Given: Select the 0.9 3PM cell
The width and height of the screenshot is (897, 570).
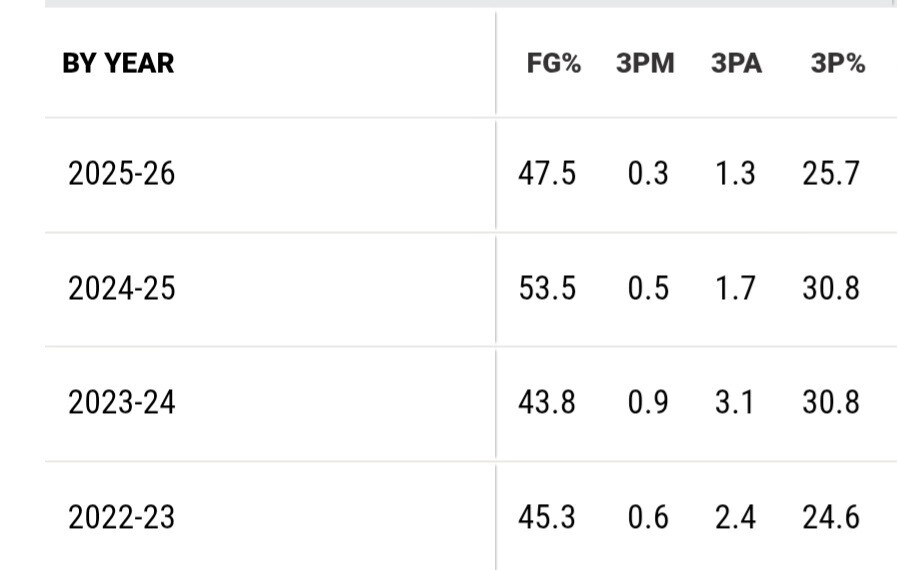Looking at the screenshot, I should pyautogui.click(x=648, y=403).
